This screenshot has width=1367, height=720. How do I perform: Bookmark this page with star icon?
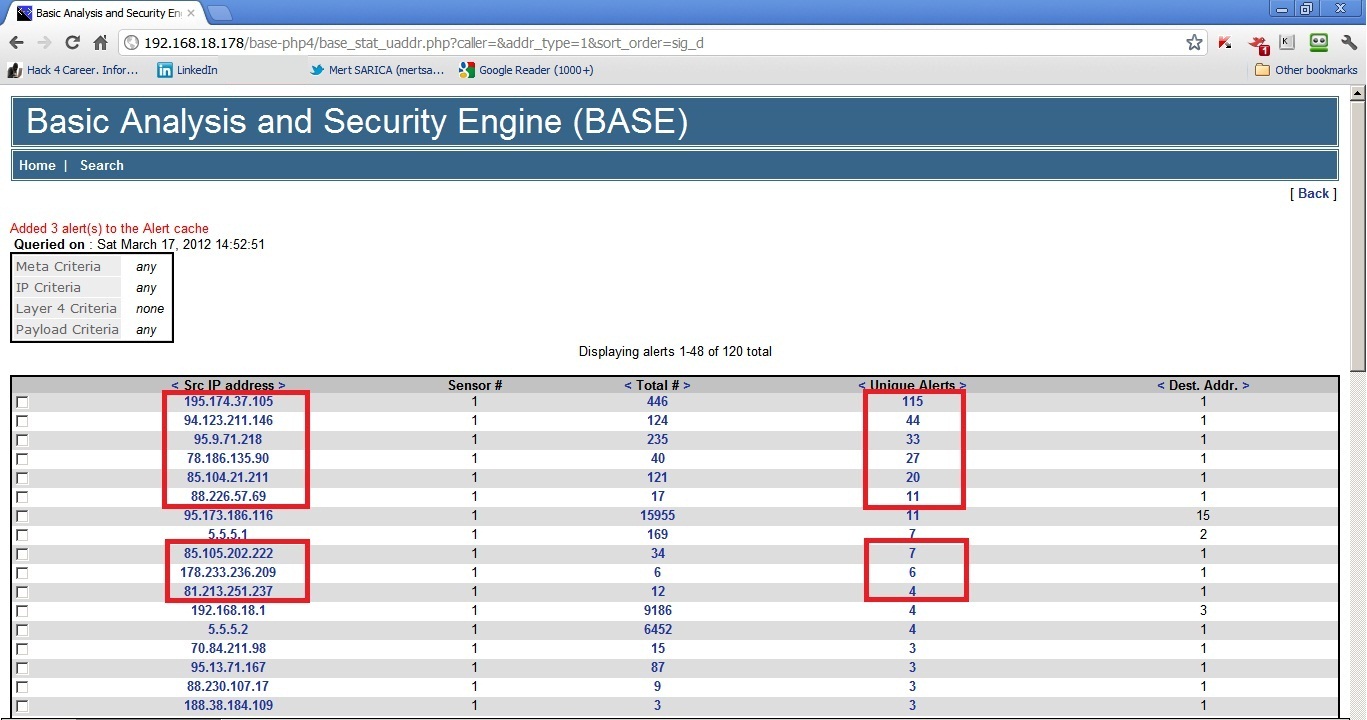[1194, 43]
